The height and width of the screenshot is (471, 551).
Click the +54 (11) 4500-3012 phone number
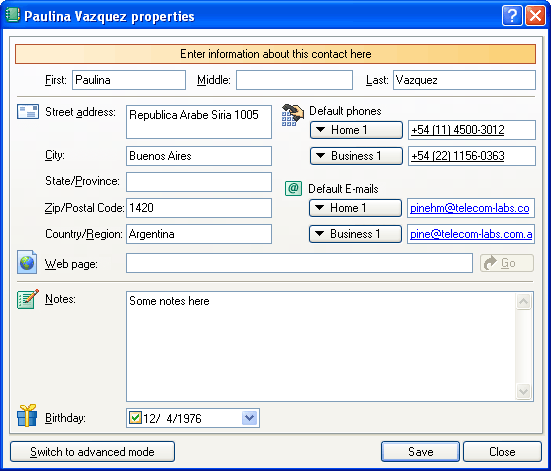[x=458, y=130]
